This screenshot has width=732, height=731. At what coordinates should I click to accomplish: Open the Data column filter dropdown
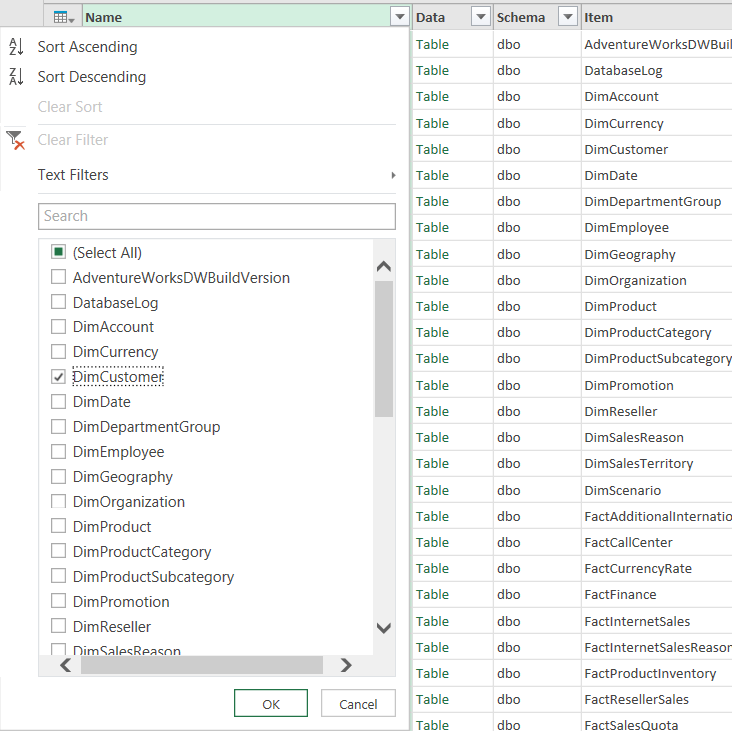[x=481, y=17]
